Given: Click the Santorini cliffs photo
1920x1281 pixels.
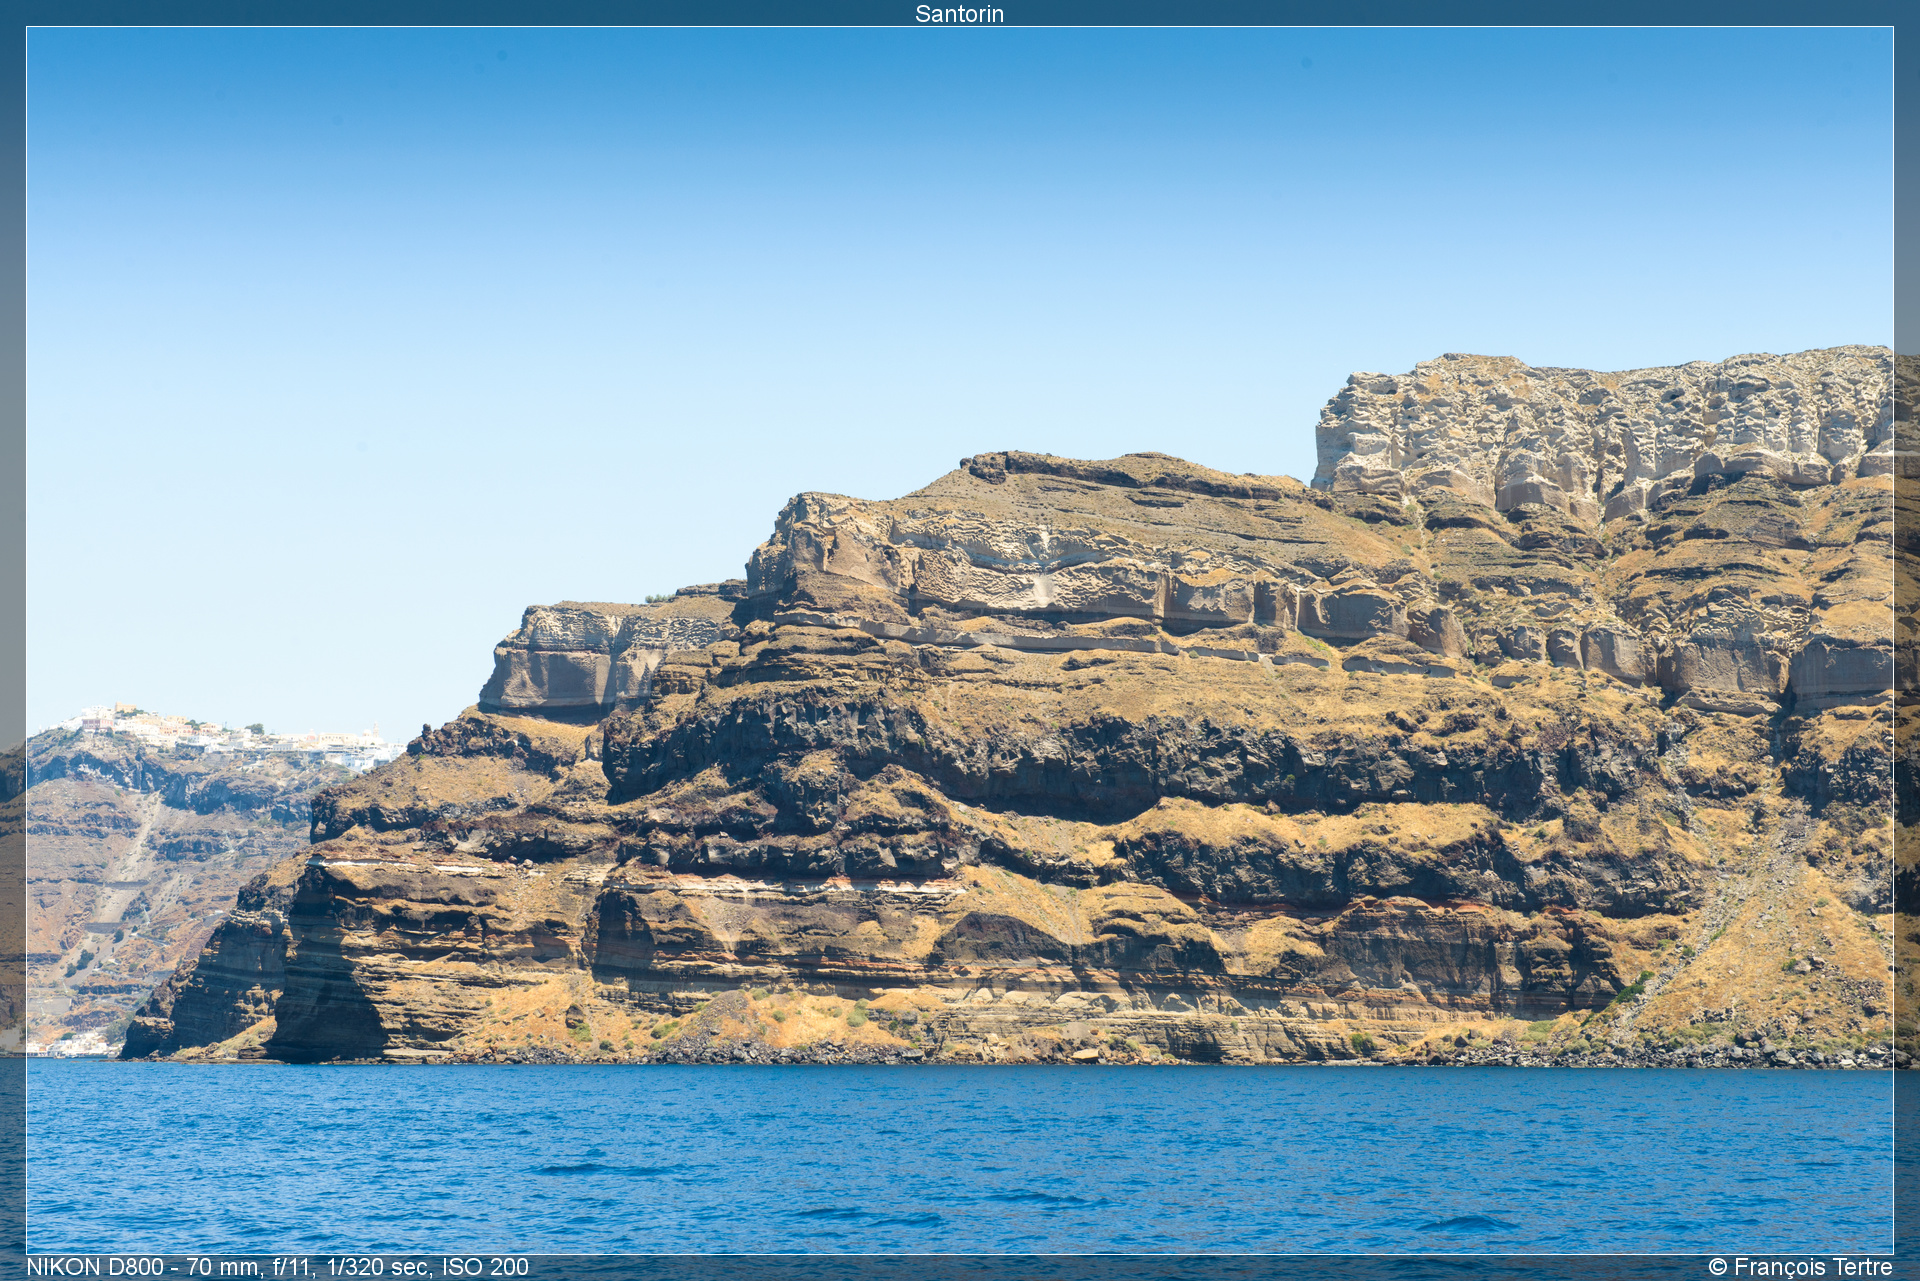Looking at the screenshot, I should [x=959, y=640].
